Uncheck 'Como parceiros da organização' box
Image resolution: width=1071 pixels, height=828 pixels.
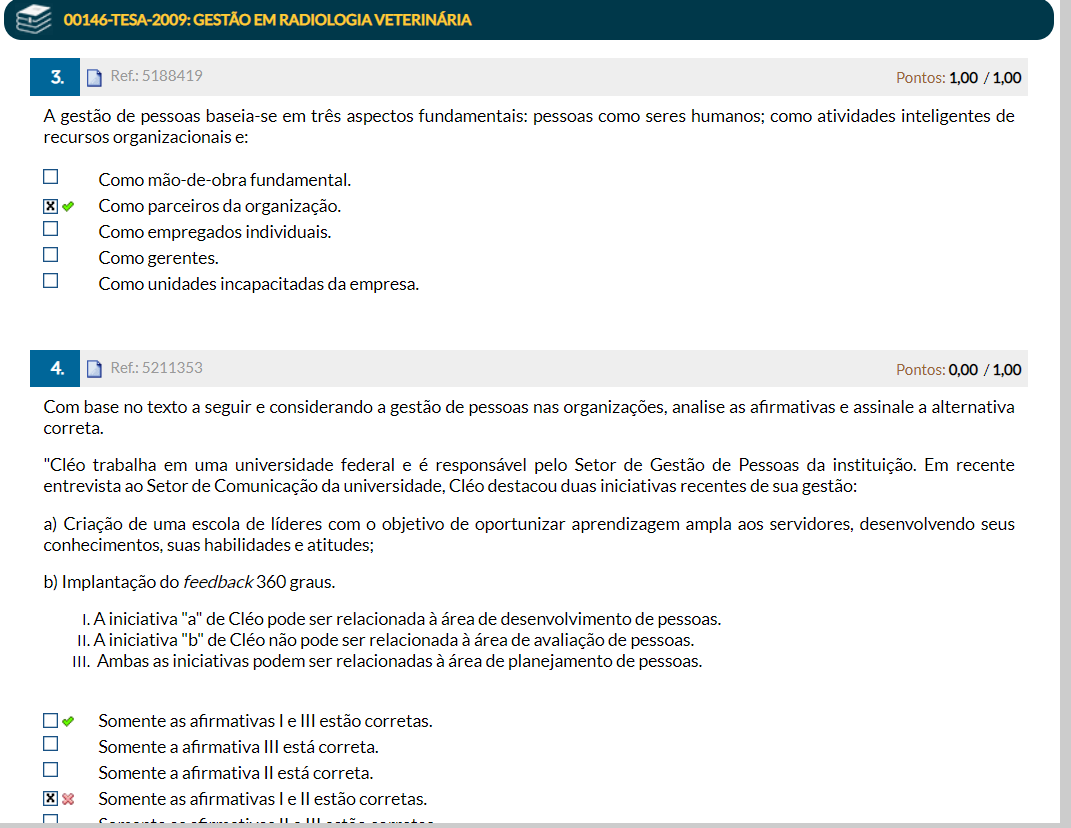(51, 206)
